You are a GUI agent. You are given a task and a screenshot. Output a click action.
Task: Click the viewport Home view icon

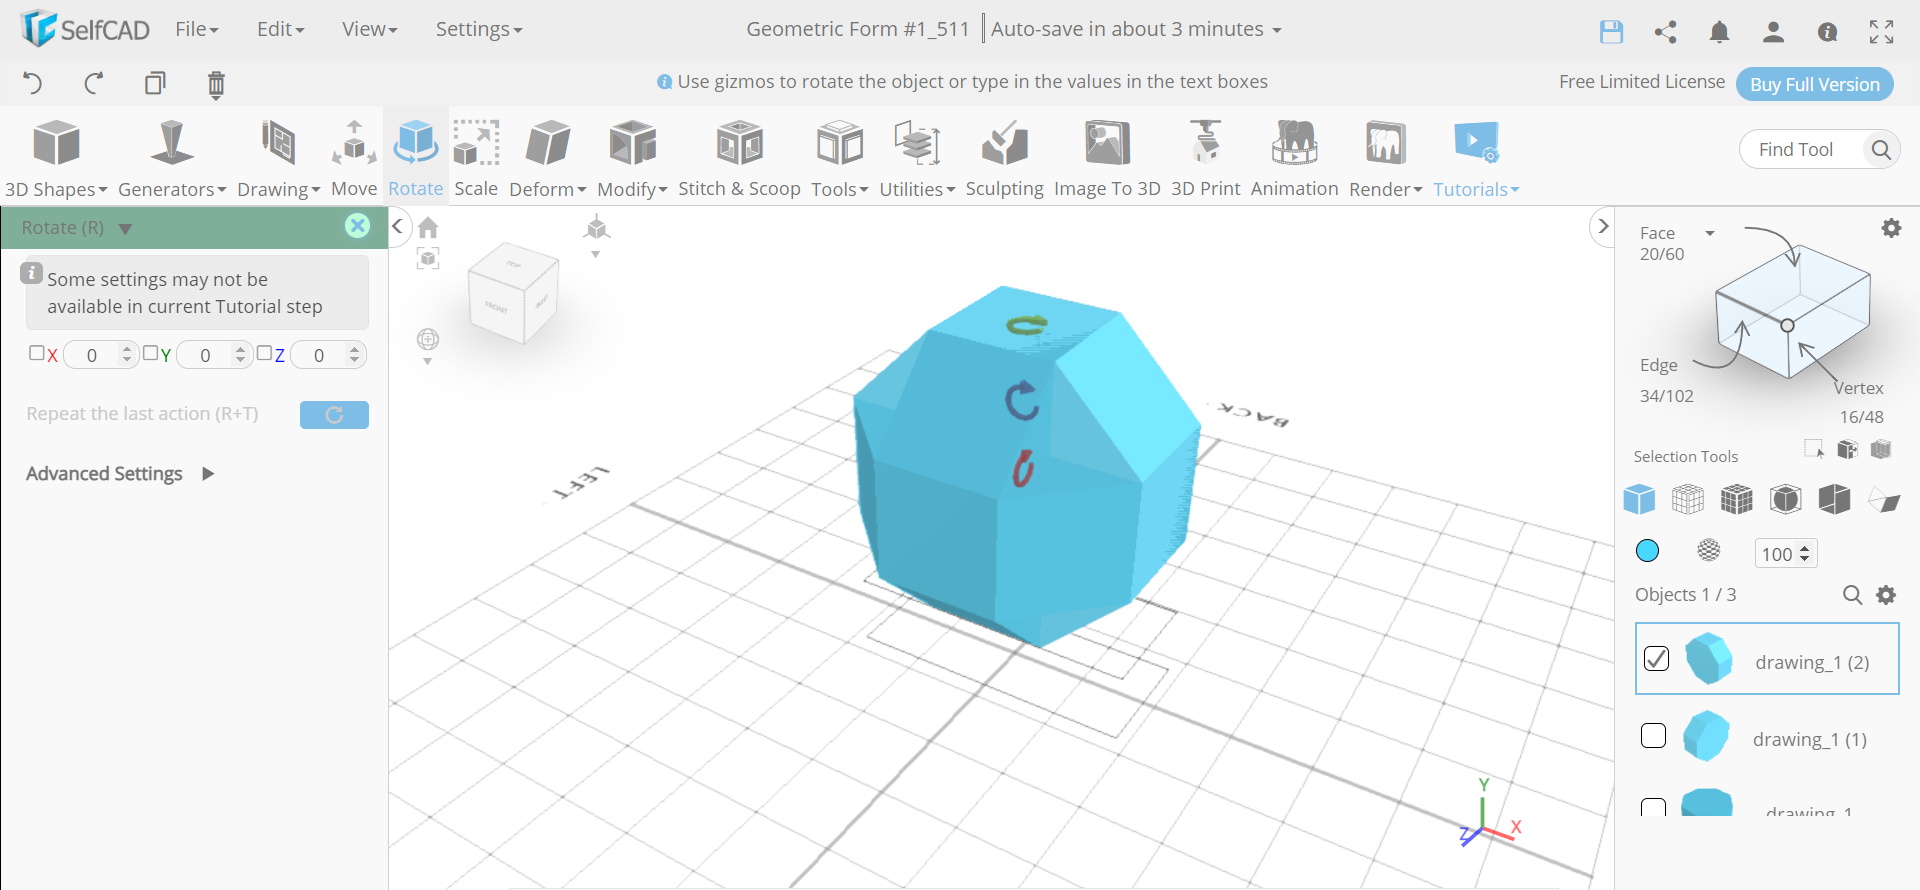coord(428,228)
